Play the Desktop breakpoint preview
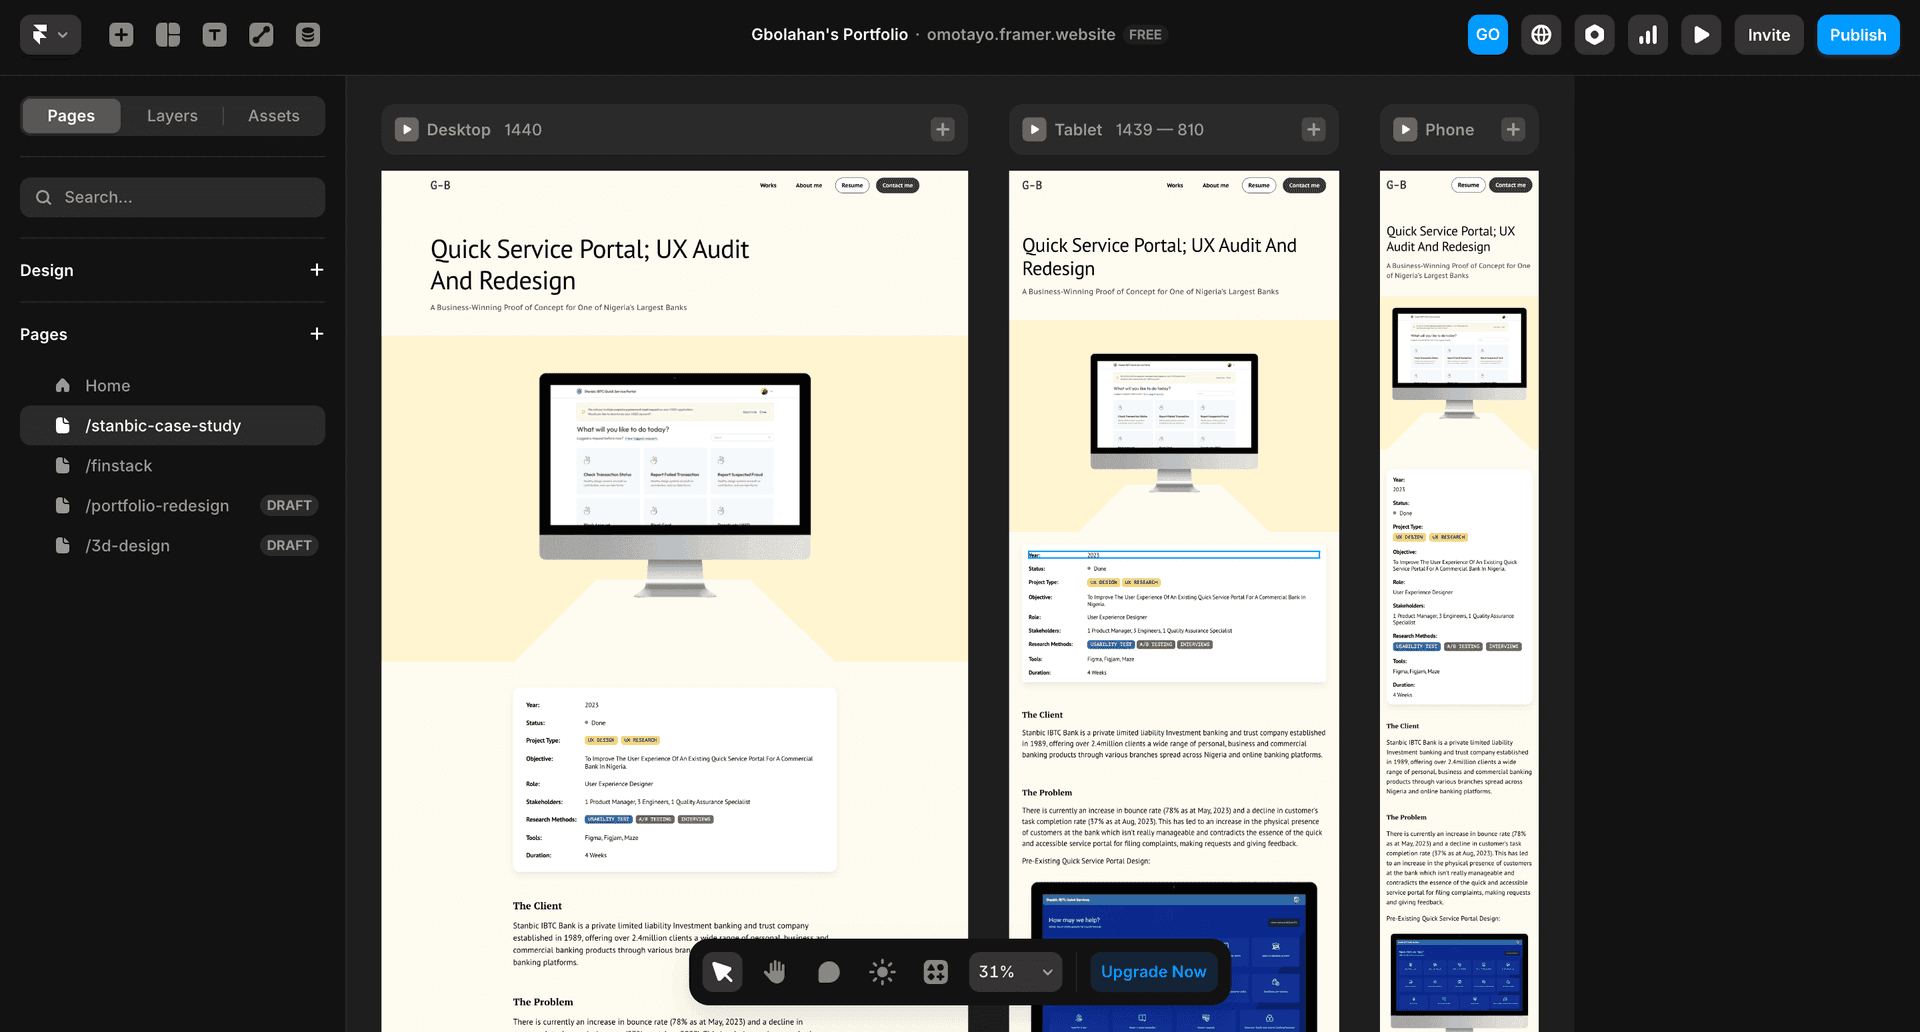The height and width of the screenshot is (1032, 1920). point(406,130)
